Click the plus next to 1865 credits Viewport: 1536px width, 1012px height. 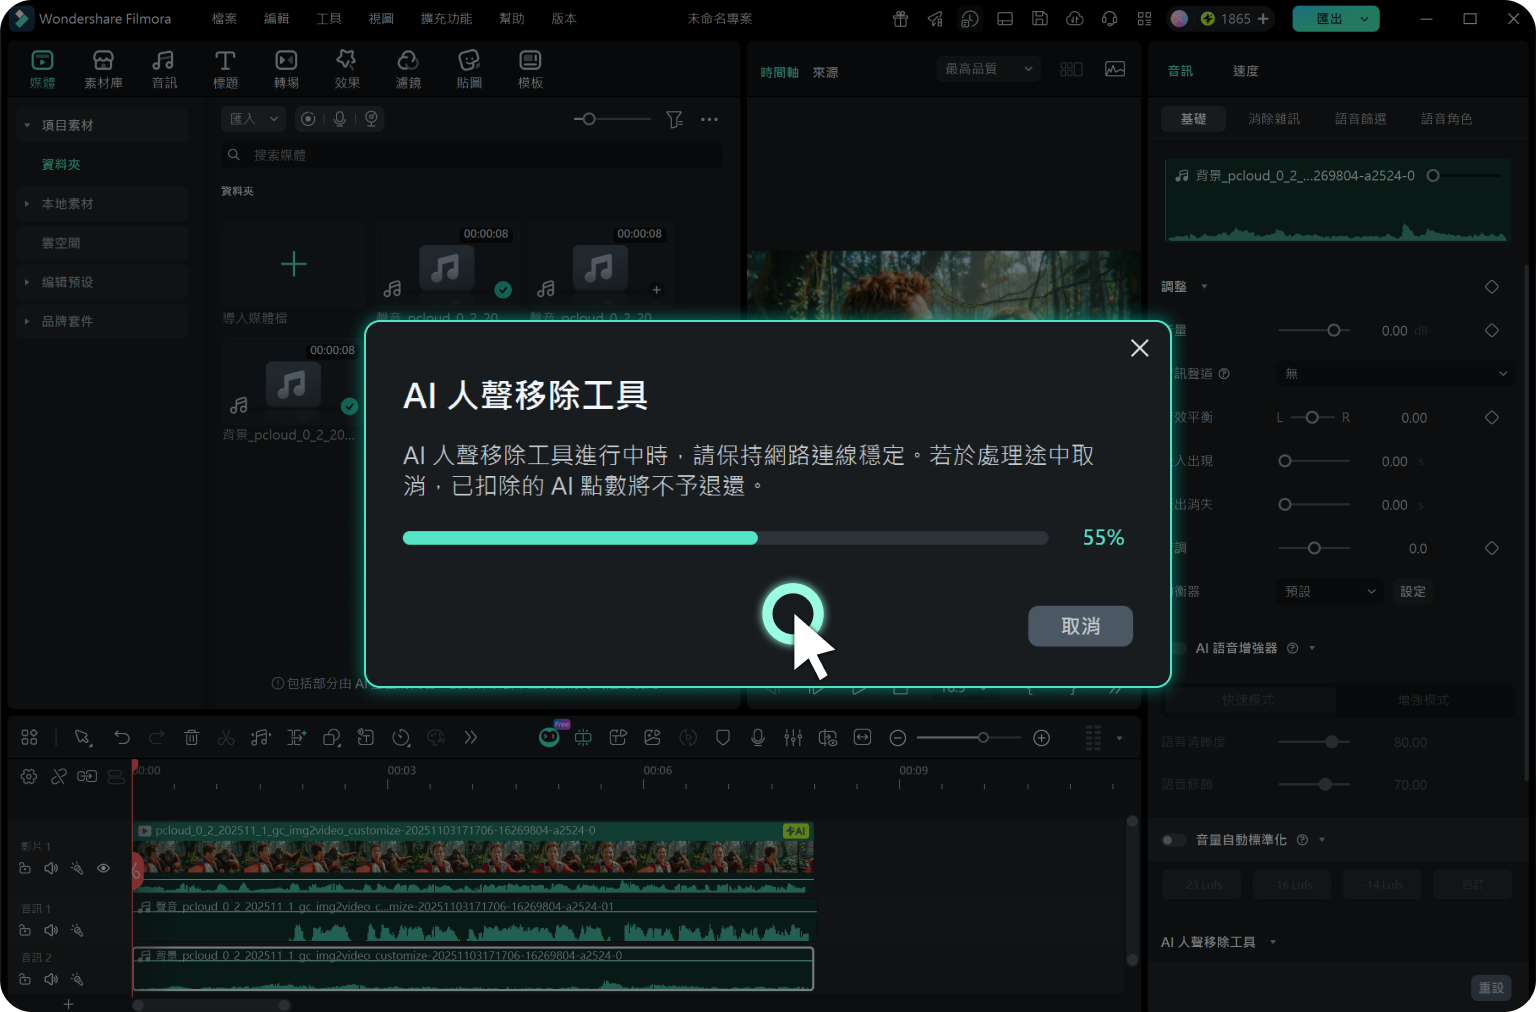(1263, 19)
